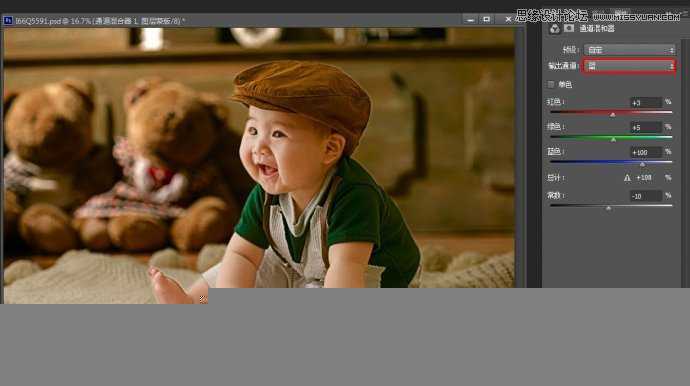Click the Channel Mixer panel title text
690x386 pixels.
point(597,29)
